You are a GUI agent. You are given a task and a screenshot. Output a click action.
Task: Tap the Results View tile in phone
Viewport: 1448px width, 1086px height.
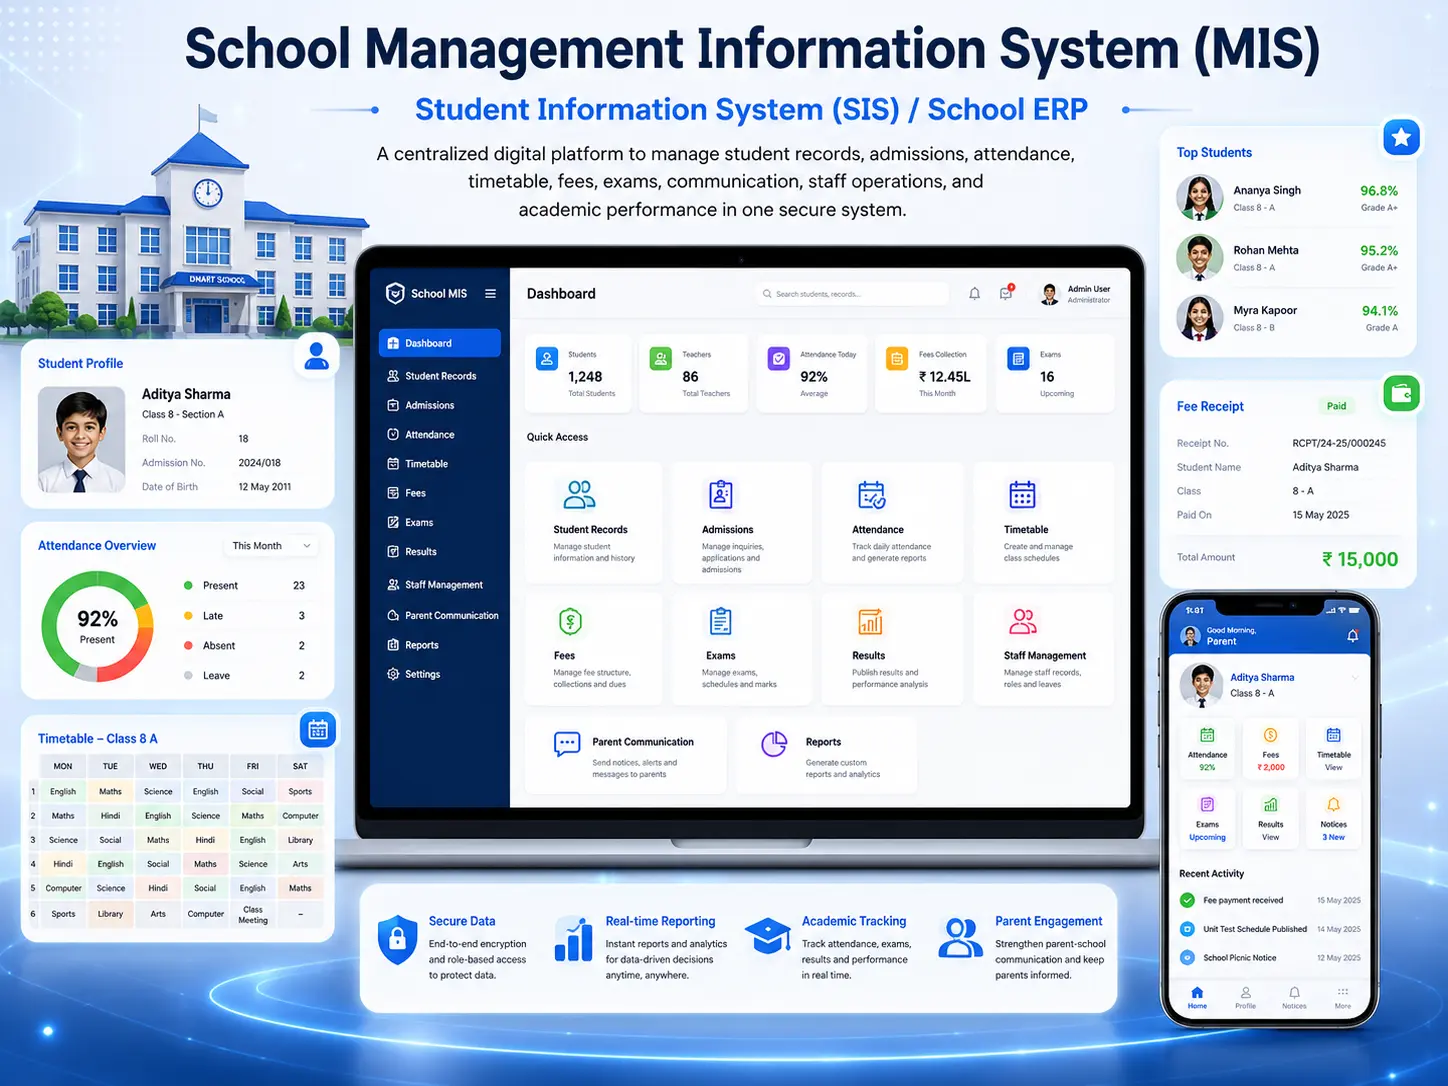(1270, 818)
